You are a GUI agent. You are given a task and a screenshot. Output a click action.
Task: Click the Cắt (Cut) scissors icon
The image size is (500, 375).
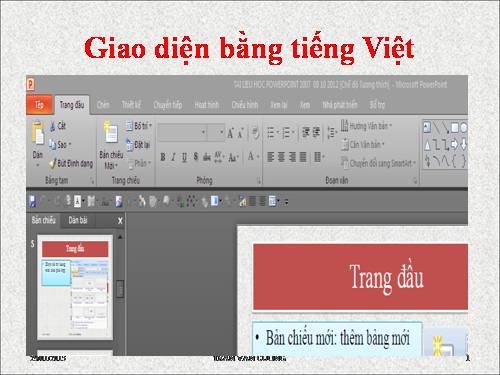(x=53, y=126)
